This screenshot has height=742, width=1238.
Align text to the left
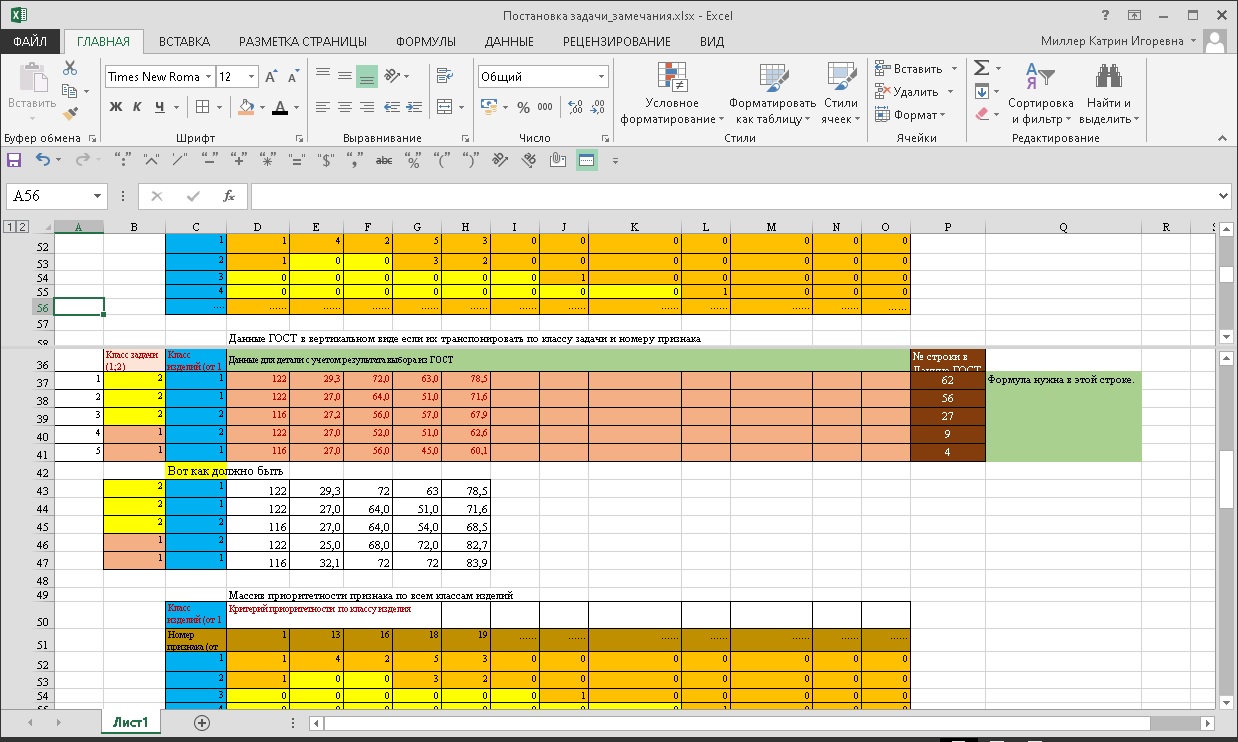pyautogui.click(x=323, y=107)
